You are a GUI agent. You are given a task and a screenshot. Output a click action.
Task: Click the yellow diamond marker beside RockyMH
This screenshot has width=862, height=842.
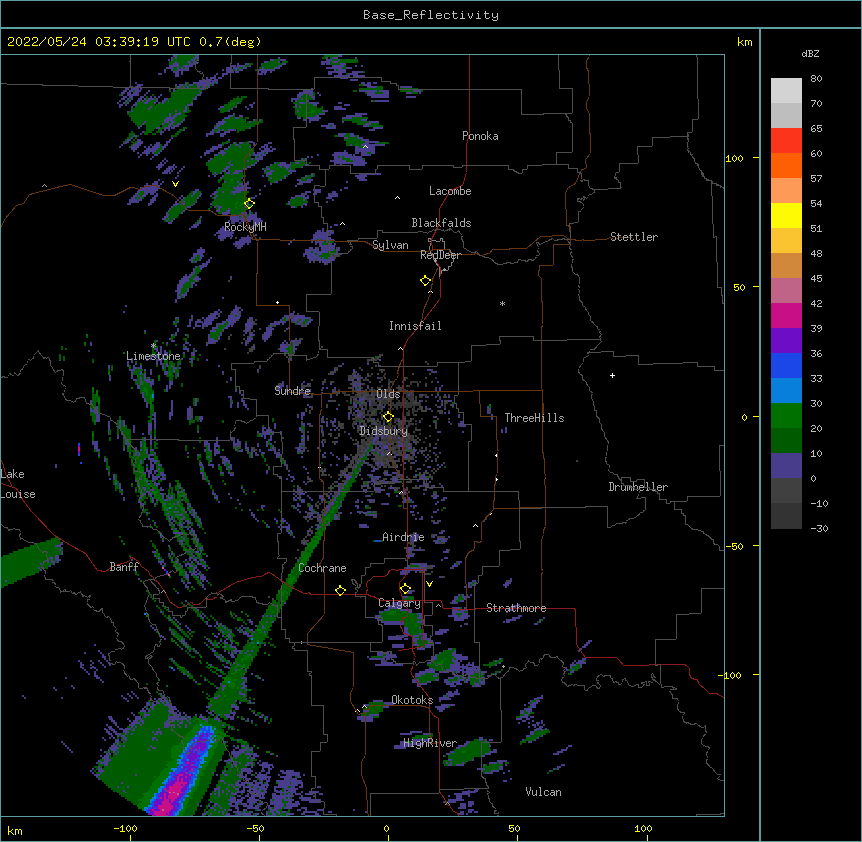click(x=249, y=204)
